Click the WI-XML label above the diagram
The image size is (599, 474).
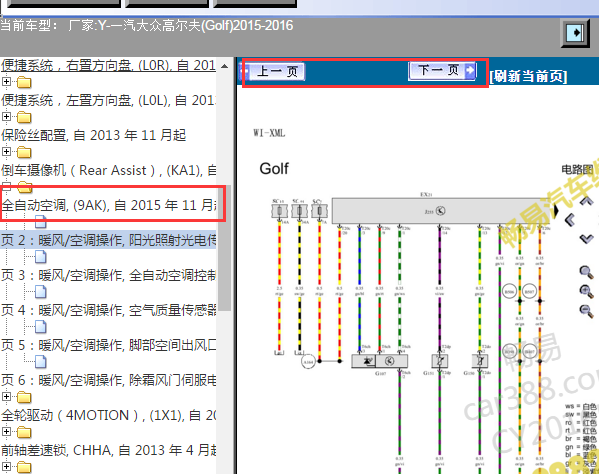click(x=269, y=133)
